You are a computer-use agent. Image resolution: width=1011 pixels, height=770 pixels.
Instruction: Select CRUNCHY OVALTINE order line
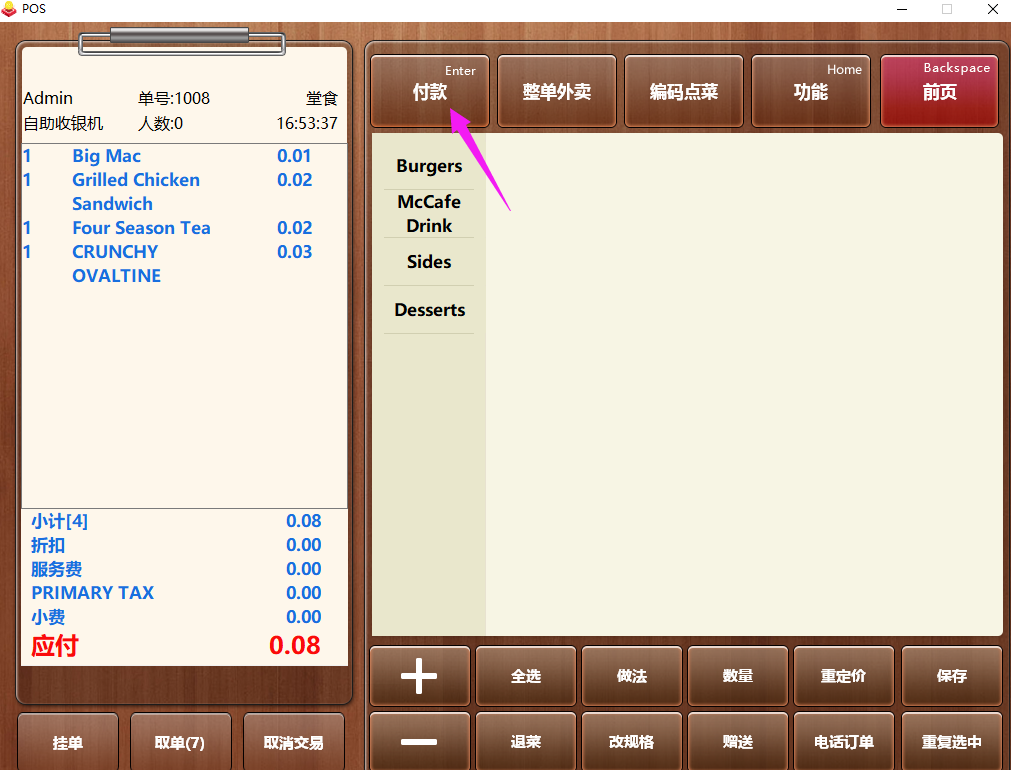184,264
